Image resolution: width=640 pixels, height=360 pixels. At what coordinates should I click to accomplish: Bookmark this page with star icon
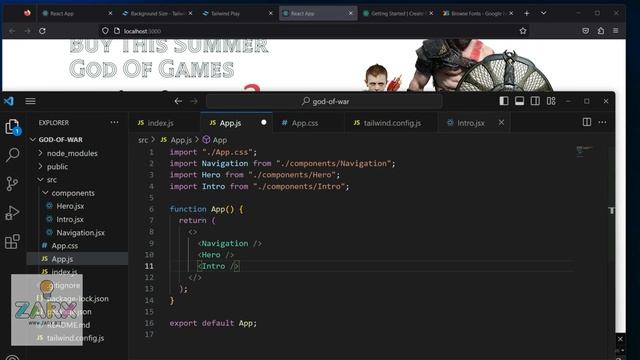tap(523, 31)
